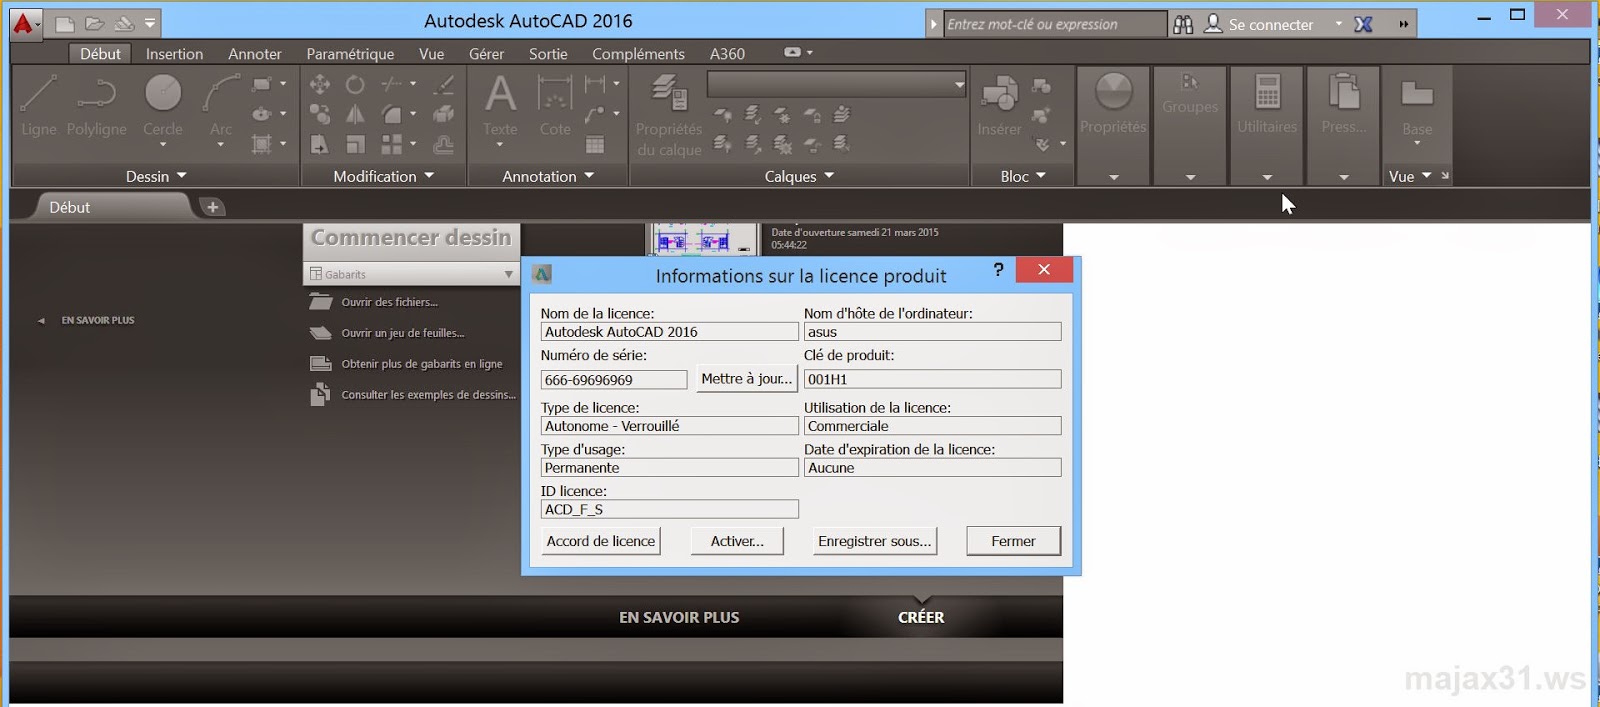Select the Ligne tool
The width and height of the screenshot is (1600, 707).
[x=39, y=106]
